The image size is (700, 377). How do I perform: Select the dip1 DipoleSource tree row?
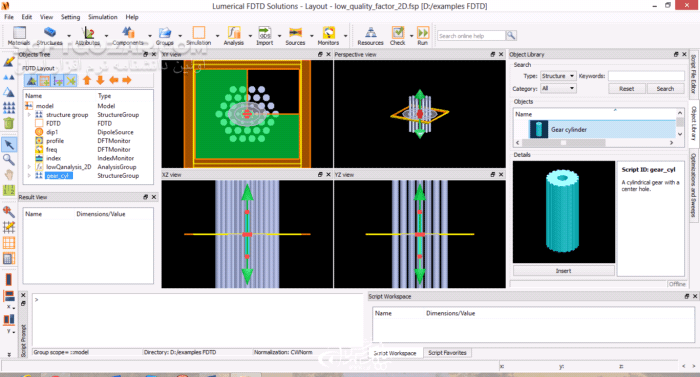[88, 132]
